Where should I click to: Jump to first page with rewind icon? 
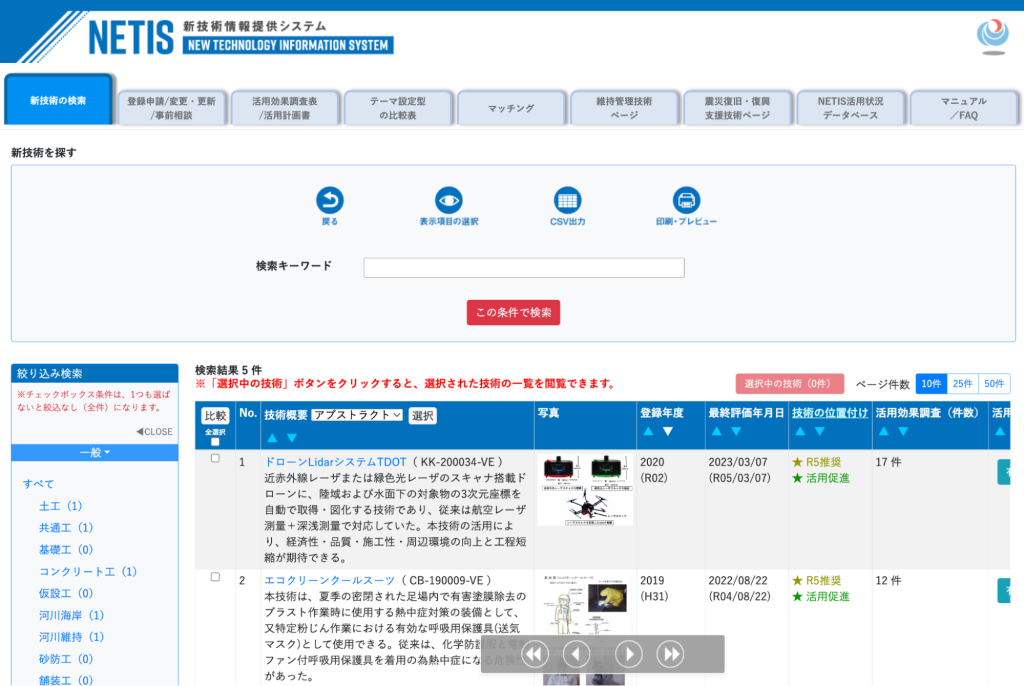point(535,654)
